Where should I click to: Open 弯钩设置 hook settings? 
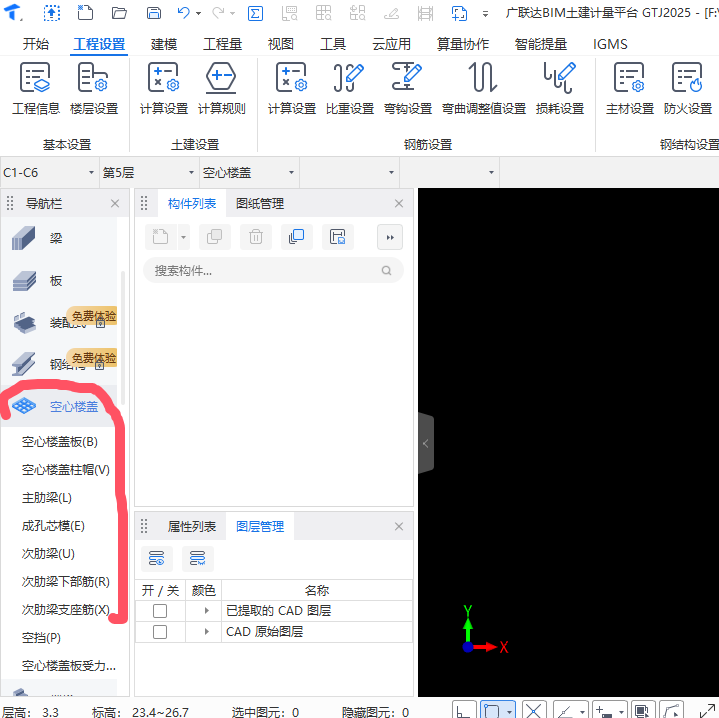point(408,88)
